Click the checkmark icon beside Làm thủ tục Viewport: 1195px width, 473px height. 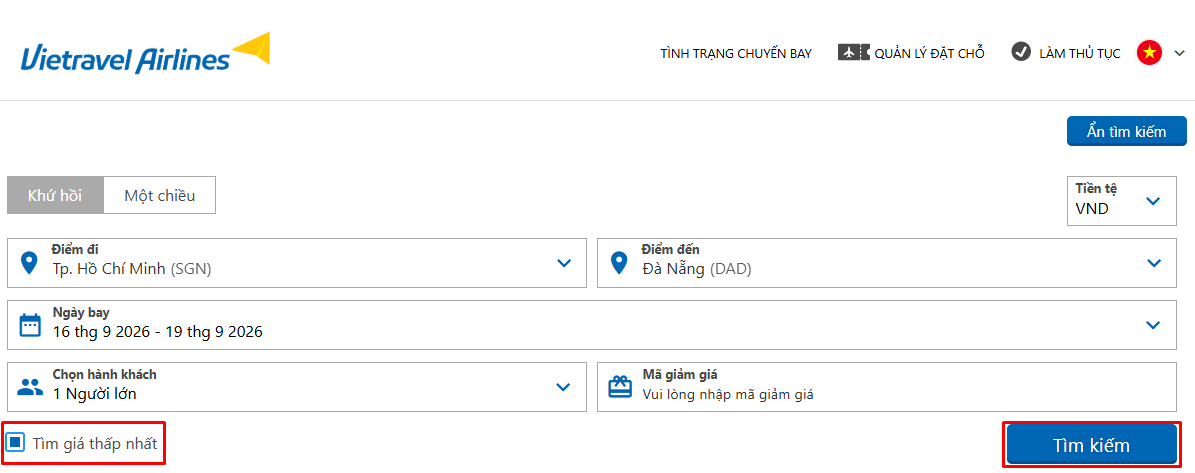tap(1020, 52)
